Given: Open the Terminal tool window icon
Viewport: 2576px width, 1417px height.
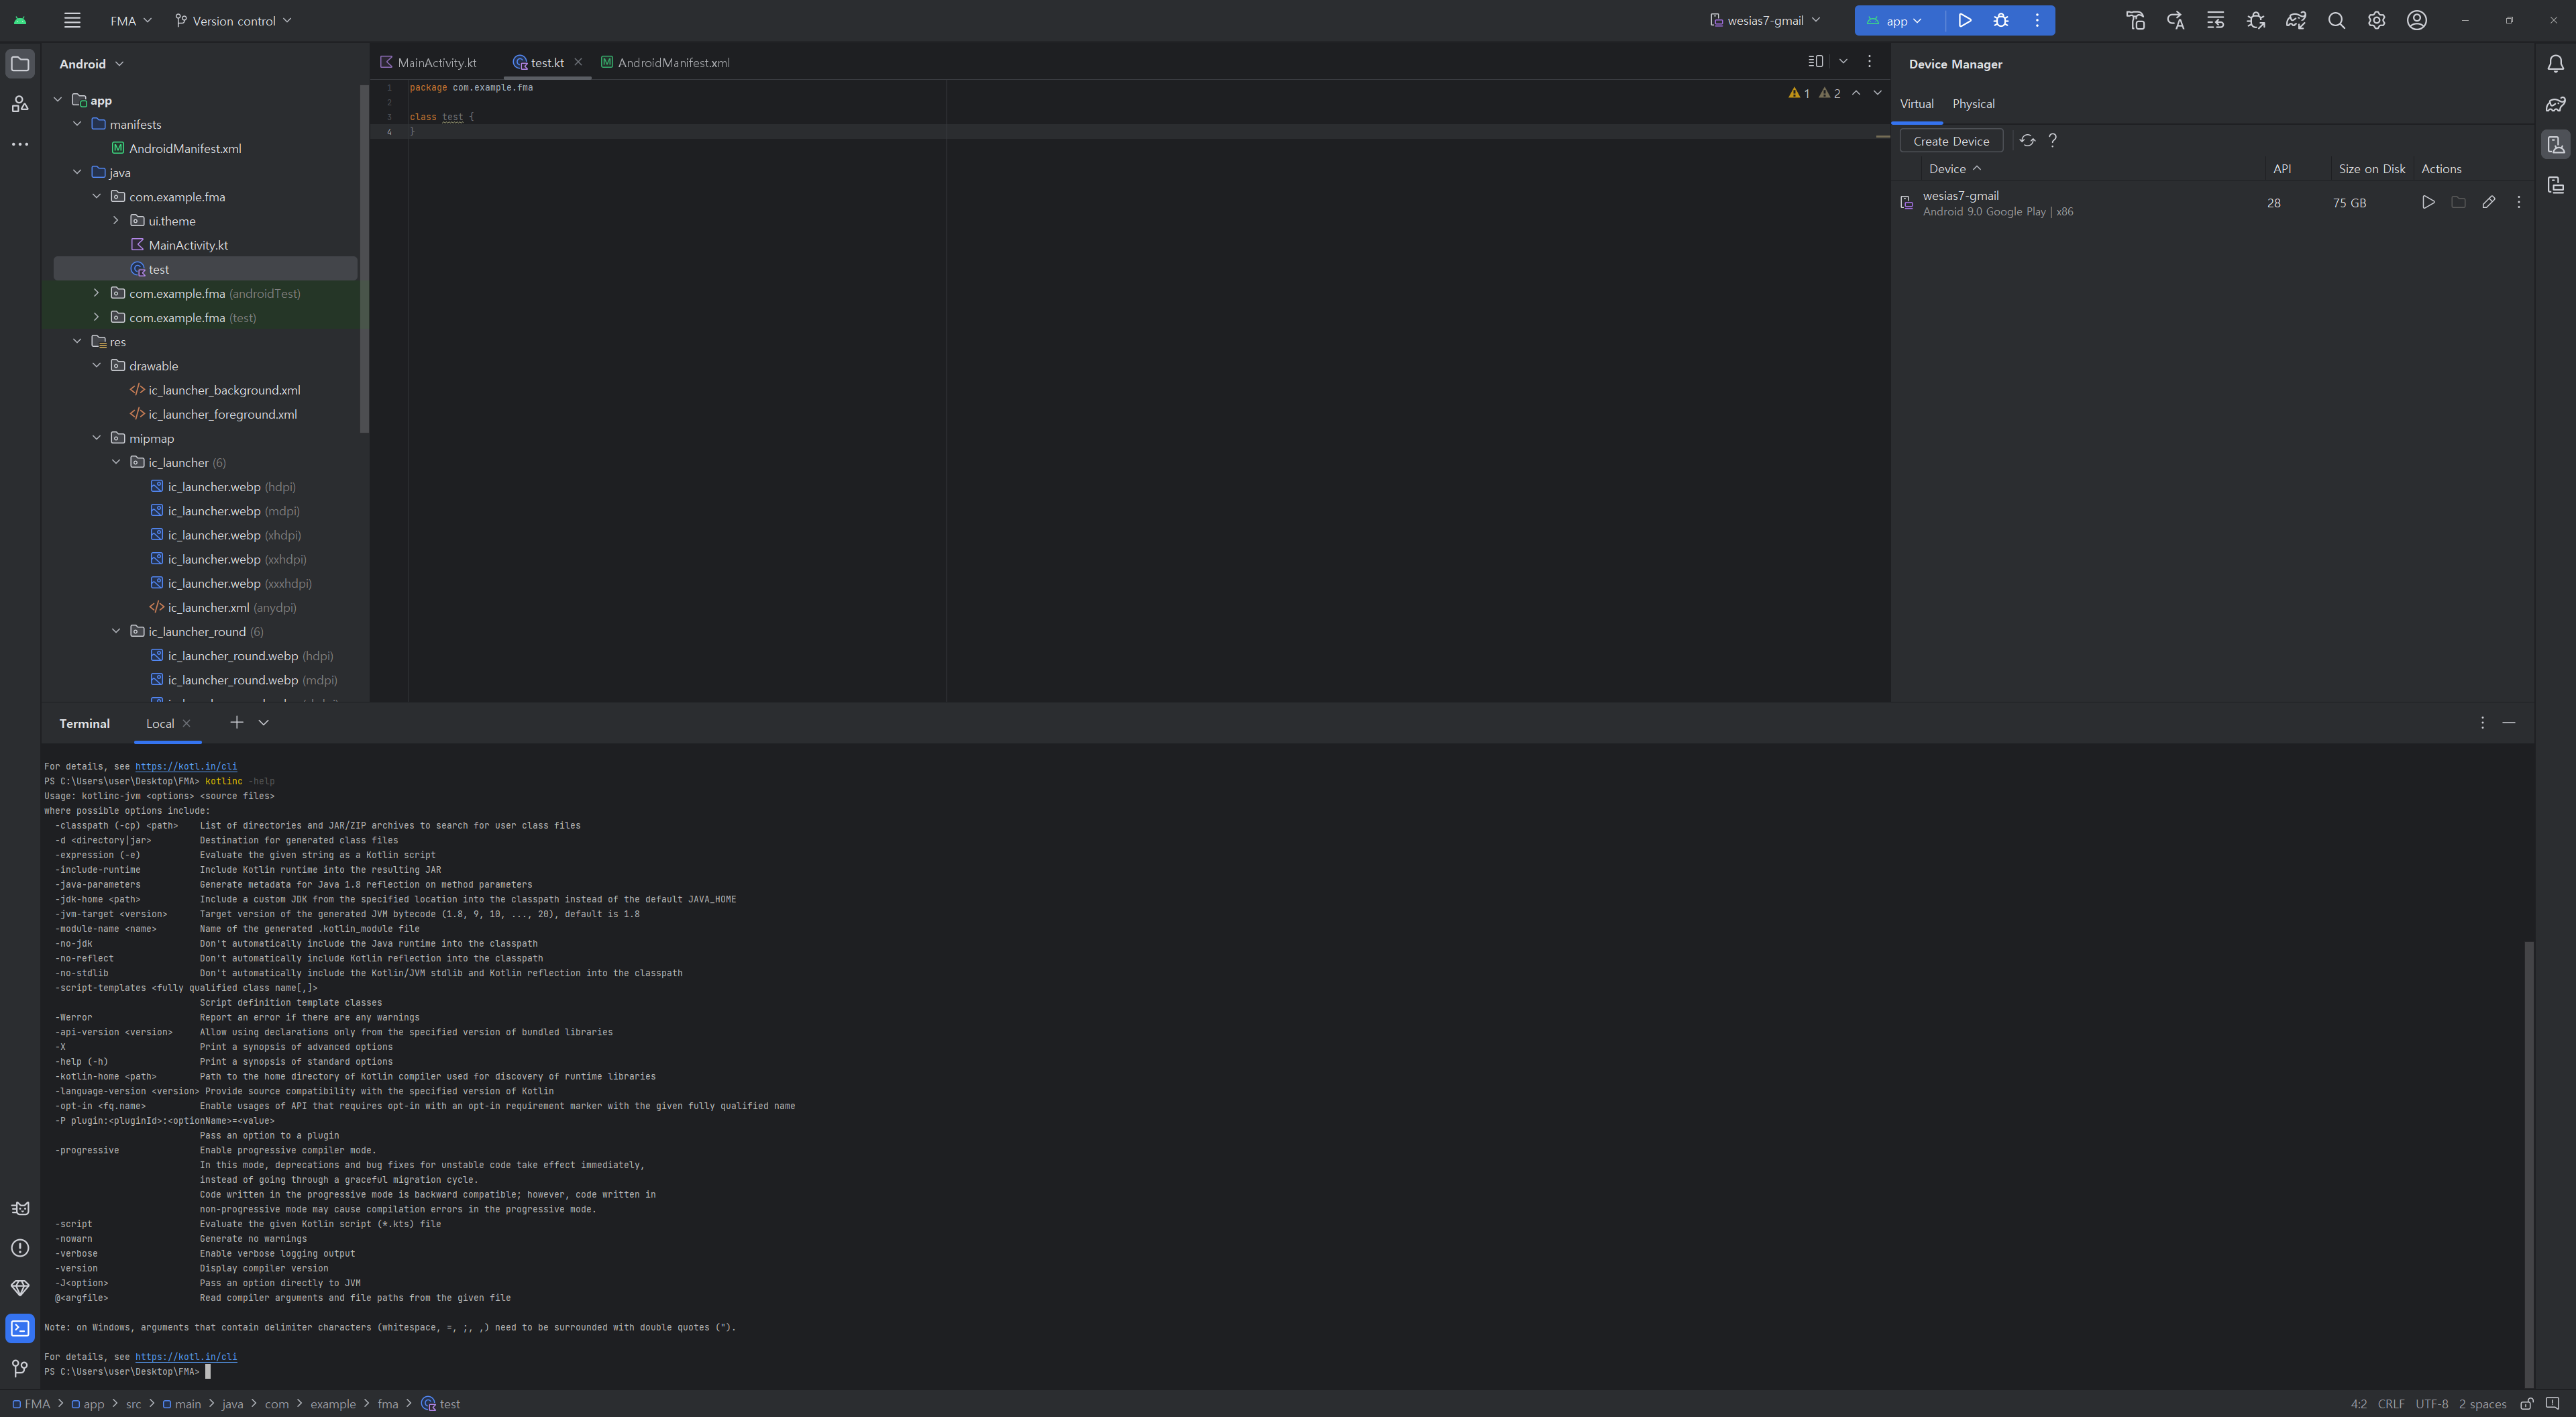Looking at the screenshot, I should click(20, 1328).
